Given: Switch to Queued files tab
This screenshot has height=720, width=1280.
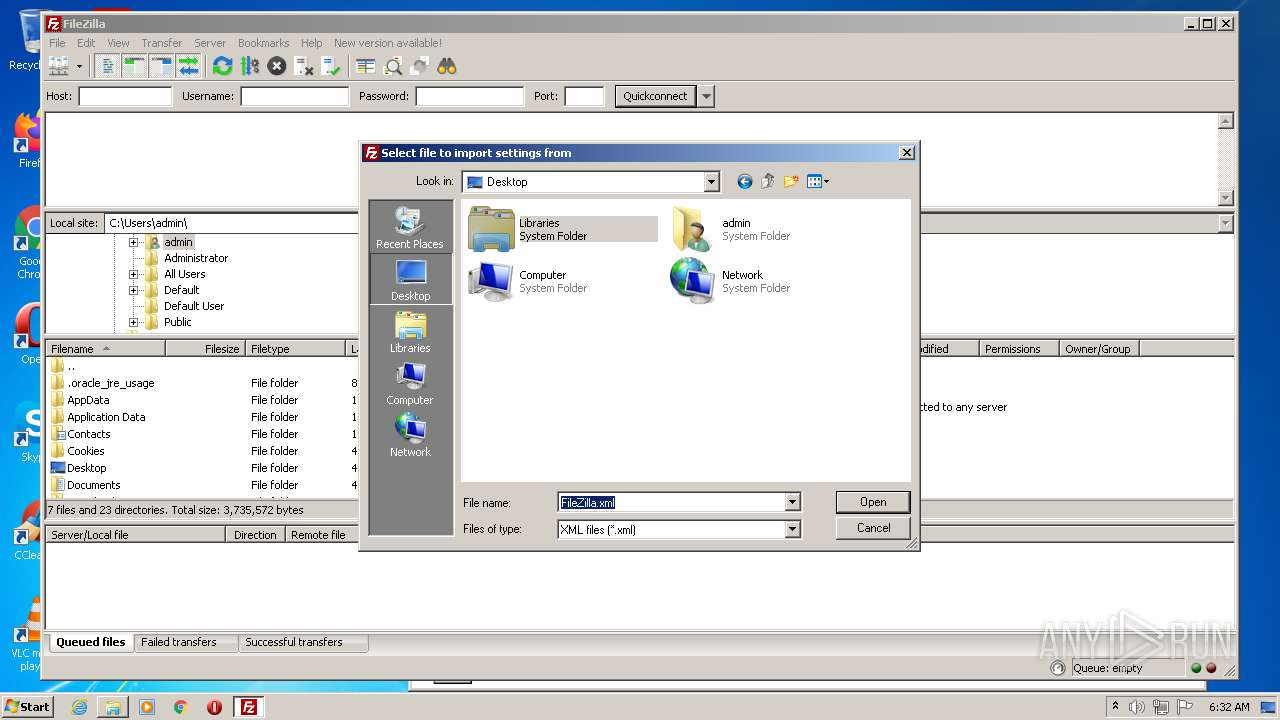Looking at the screenshot, I should pyautogui.click(x=91, y=642).
